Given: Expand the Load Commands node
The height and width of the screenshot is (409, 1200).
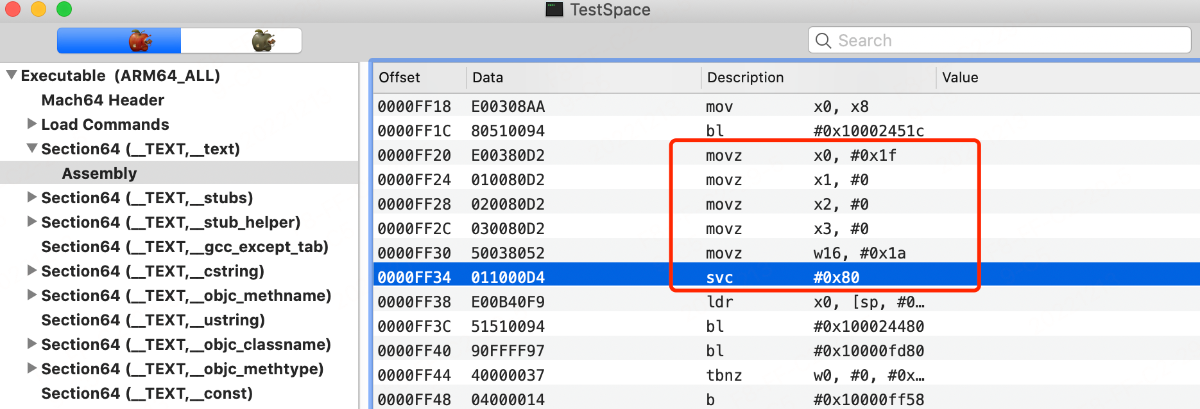Looking at the screenshot, I should coord(31,124).
